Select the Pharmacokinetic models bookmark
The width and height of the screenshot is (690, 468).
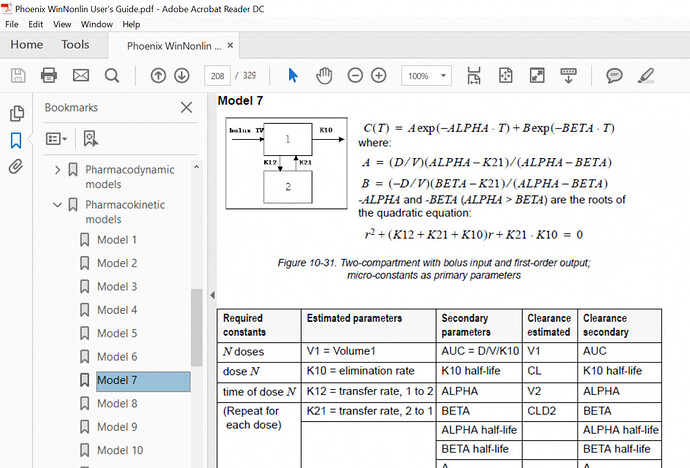coord(125,212)
